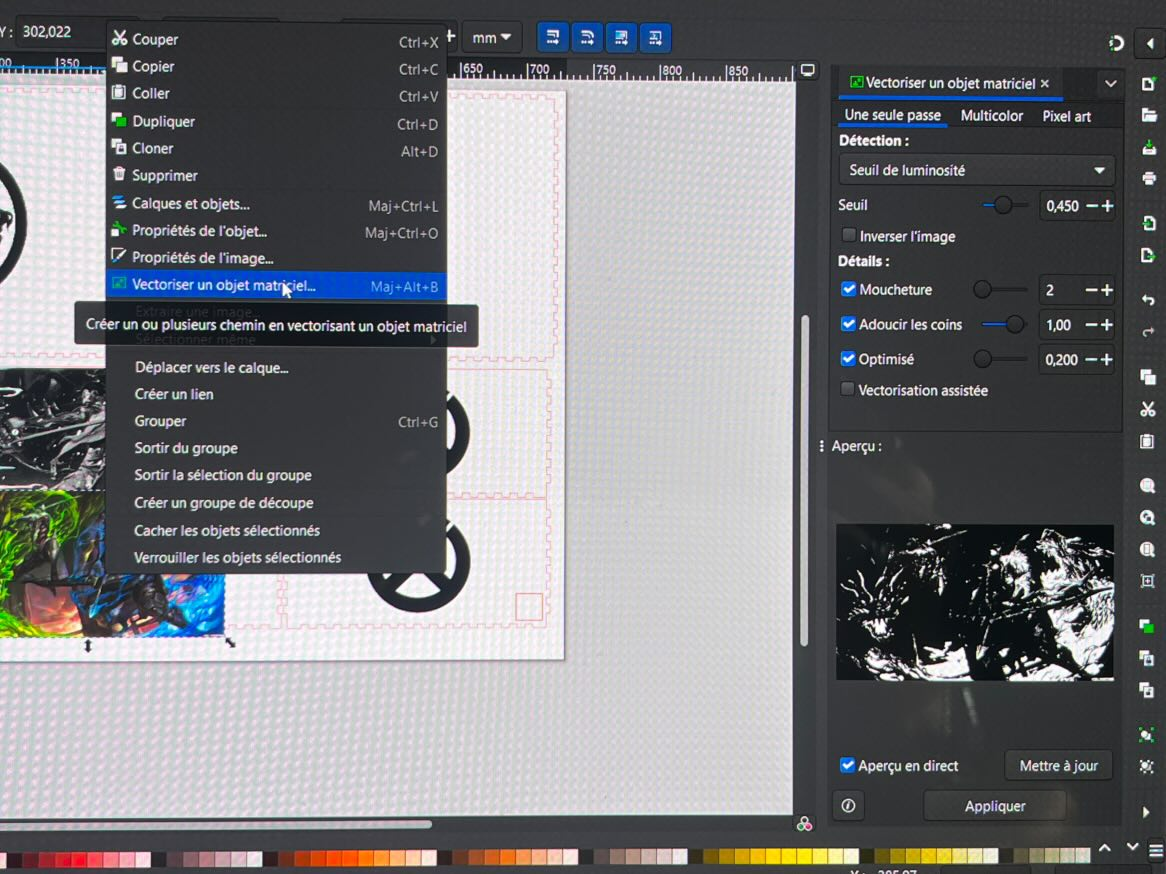Close the Vectoriser un objet matriciel tab
The width and height of the screenshot is (1166, 874).
(x=1045, y=83)
